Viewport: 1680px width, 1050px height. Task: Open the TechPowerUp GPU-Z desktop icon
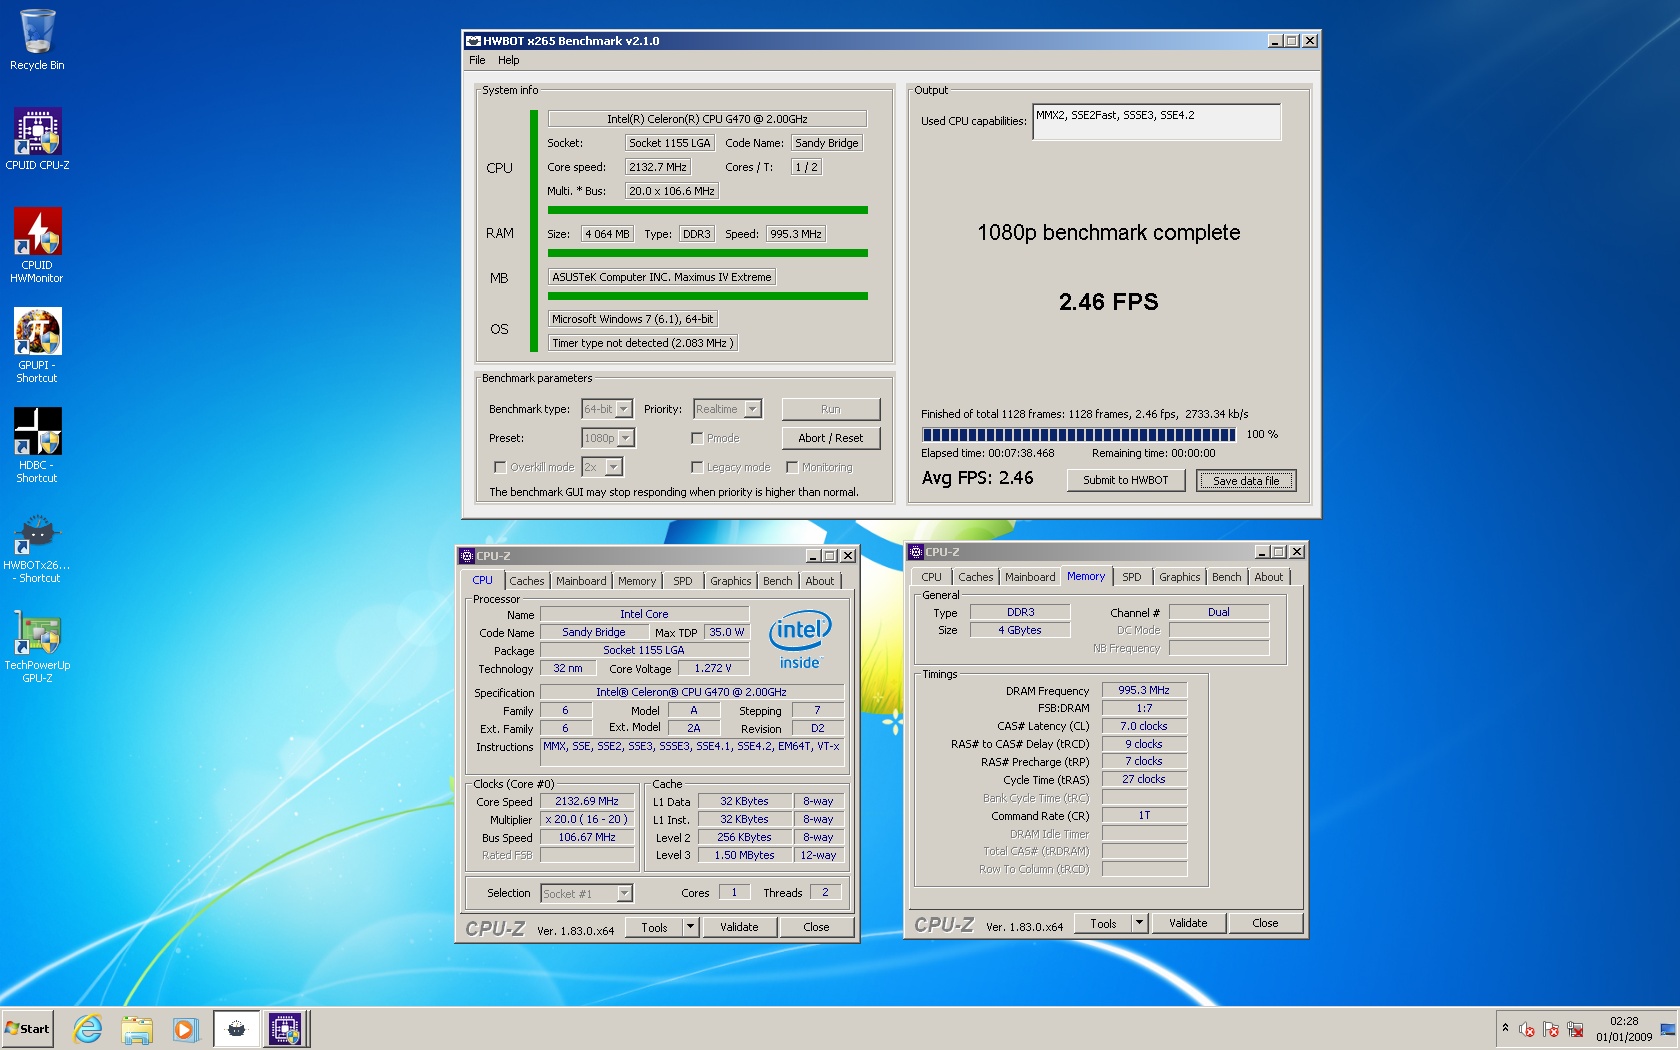click(37, 647)
